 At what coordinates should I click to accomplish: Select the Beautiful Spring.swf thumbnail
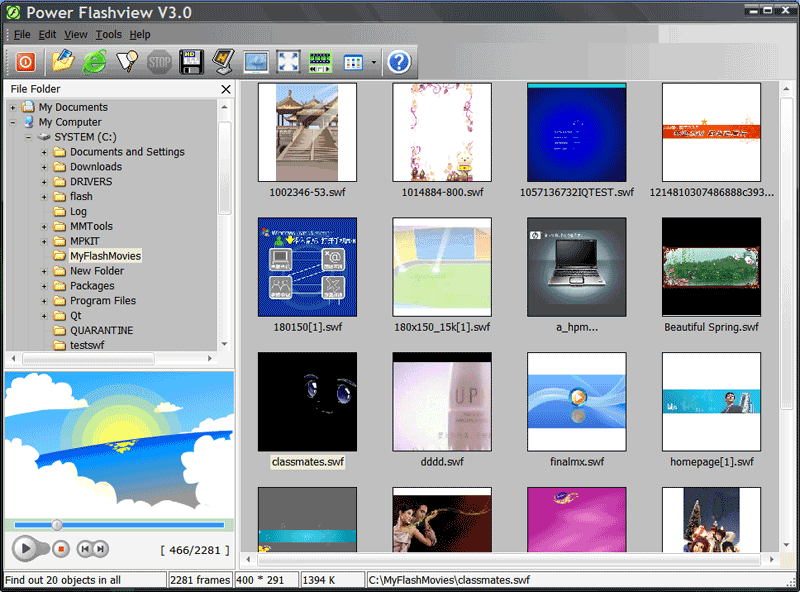pos(711,267)
